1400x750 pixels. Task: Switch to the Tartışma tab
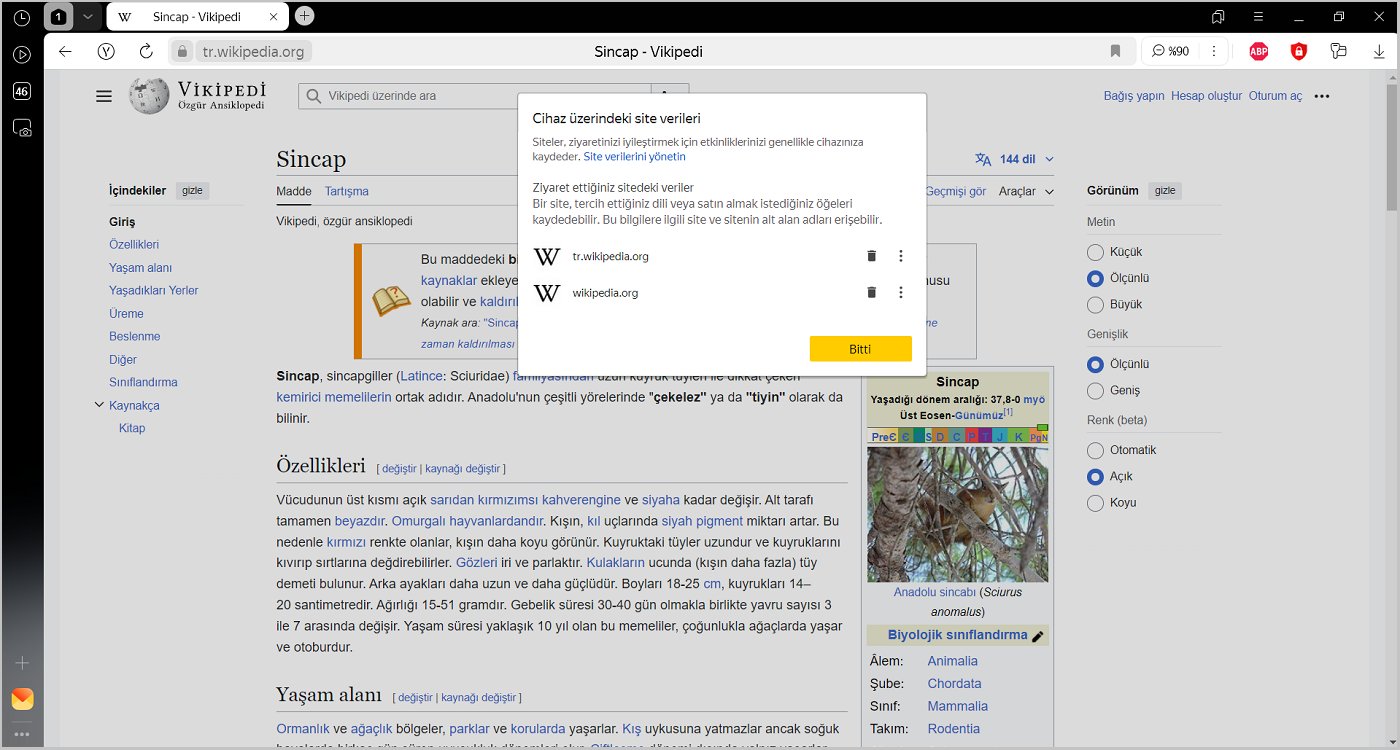point(347,191)
